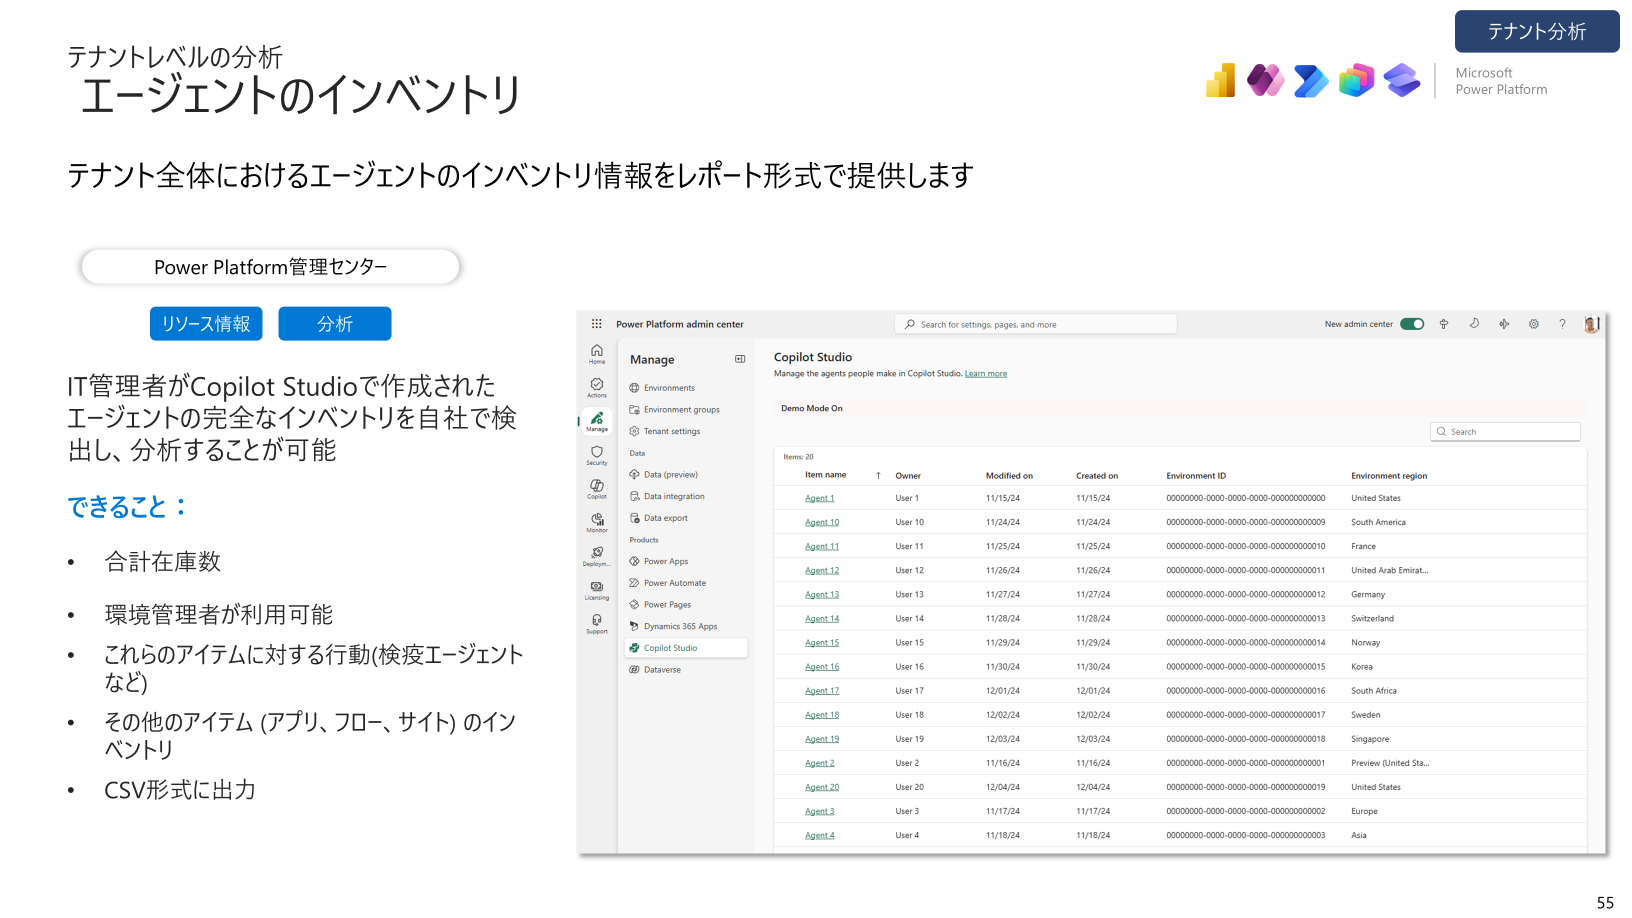Click the リソース情報 blue button
The image size is (1632, 918).
click(x=206, y=324)
